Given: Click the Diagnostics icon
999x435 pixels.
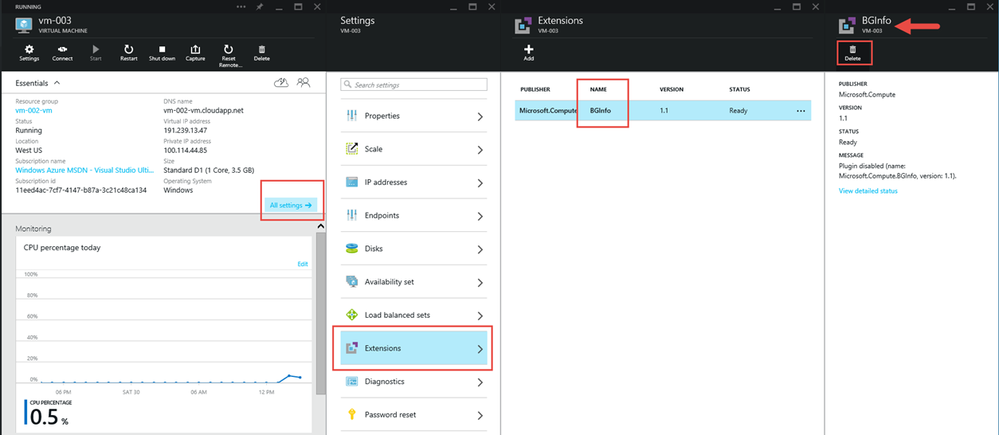Looking at the screenshot, I should click(352, 382).
